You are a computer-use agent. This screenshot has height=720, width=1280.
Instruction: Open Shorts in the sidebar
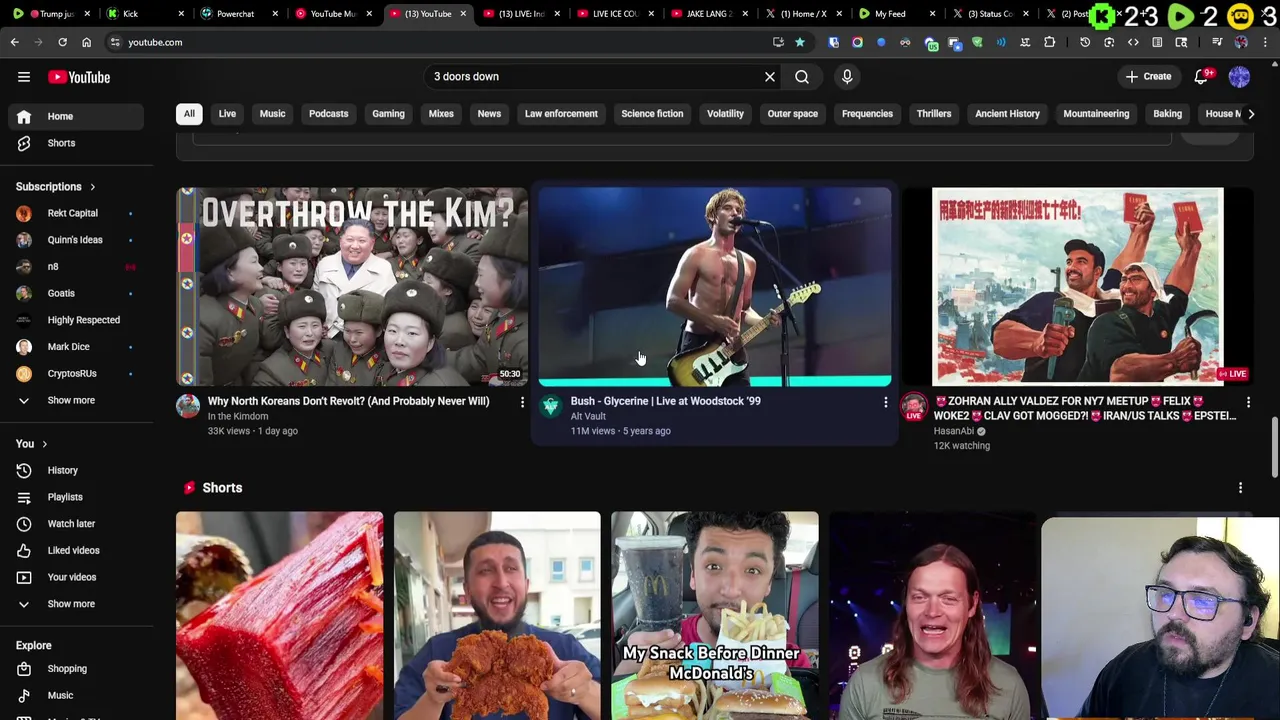[x=77, y=143]
